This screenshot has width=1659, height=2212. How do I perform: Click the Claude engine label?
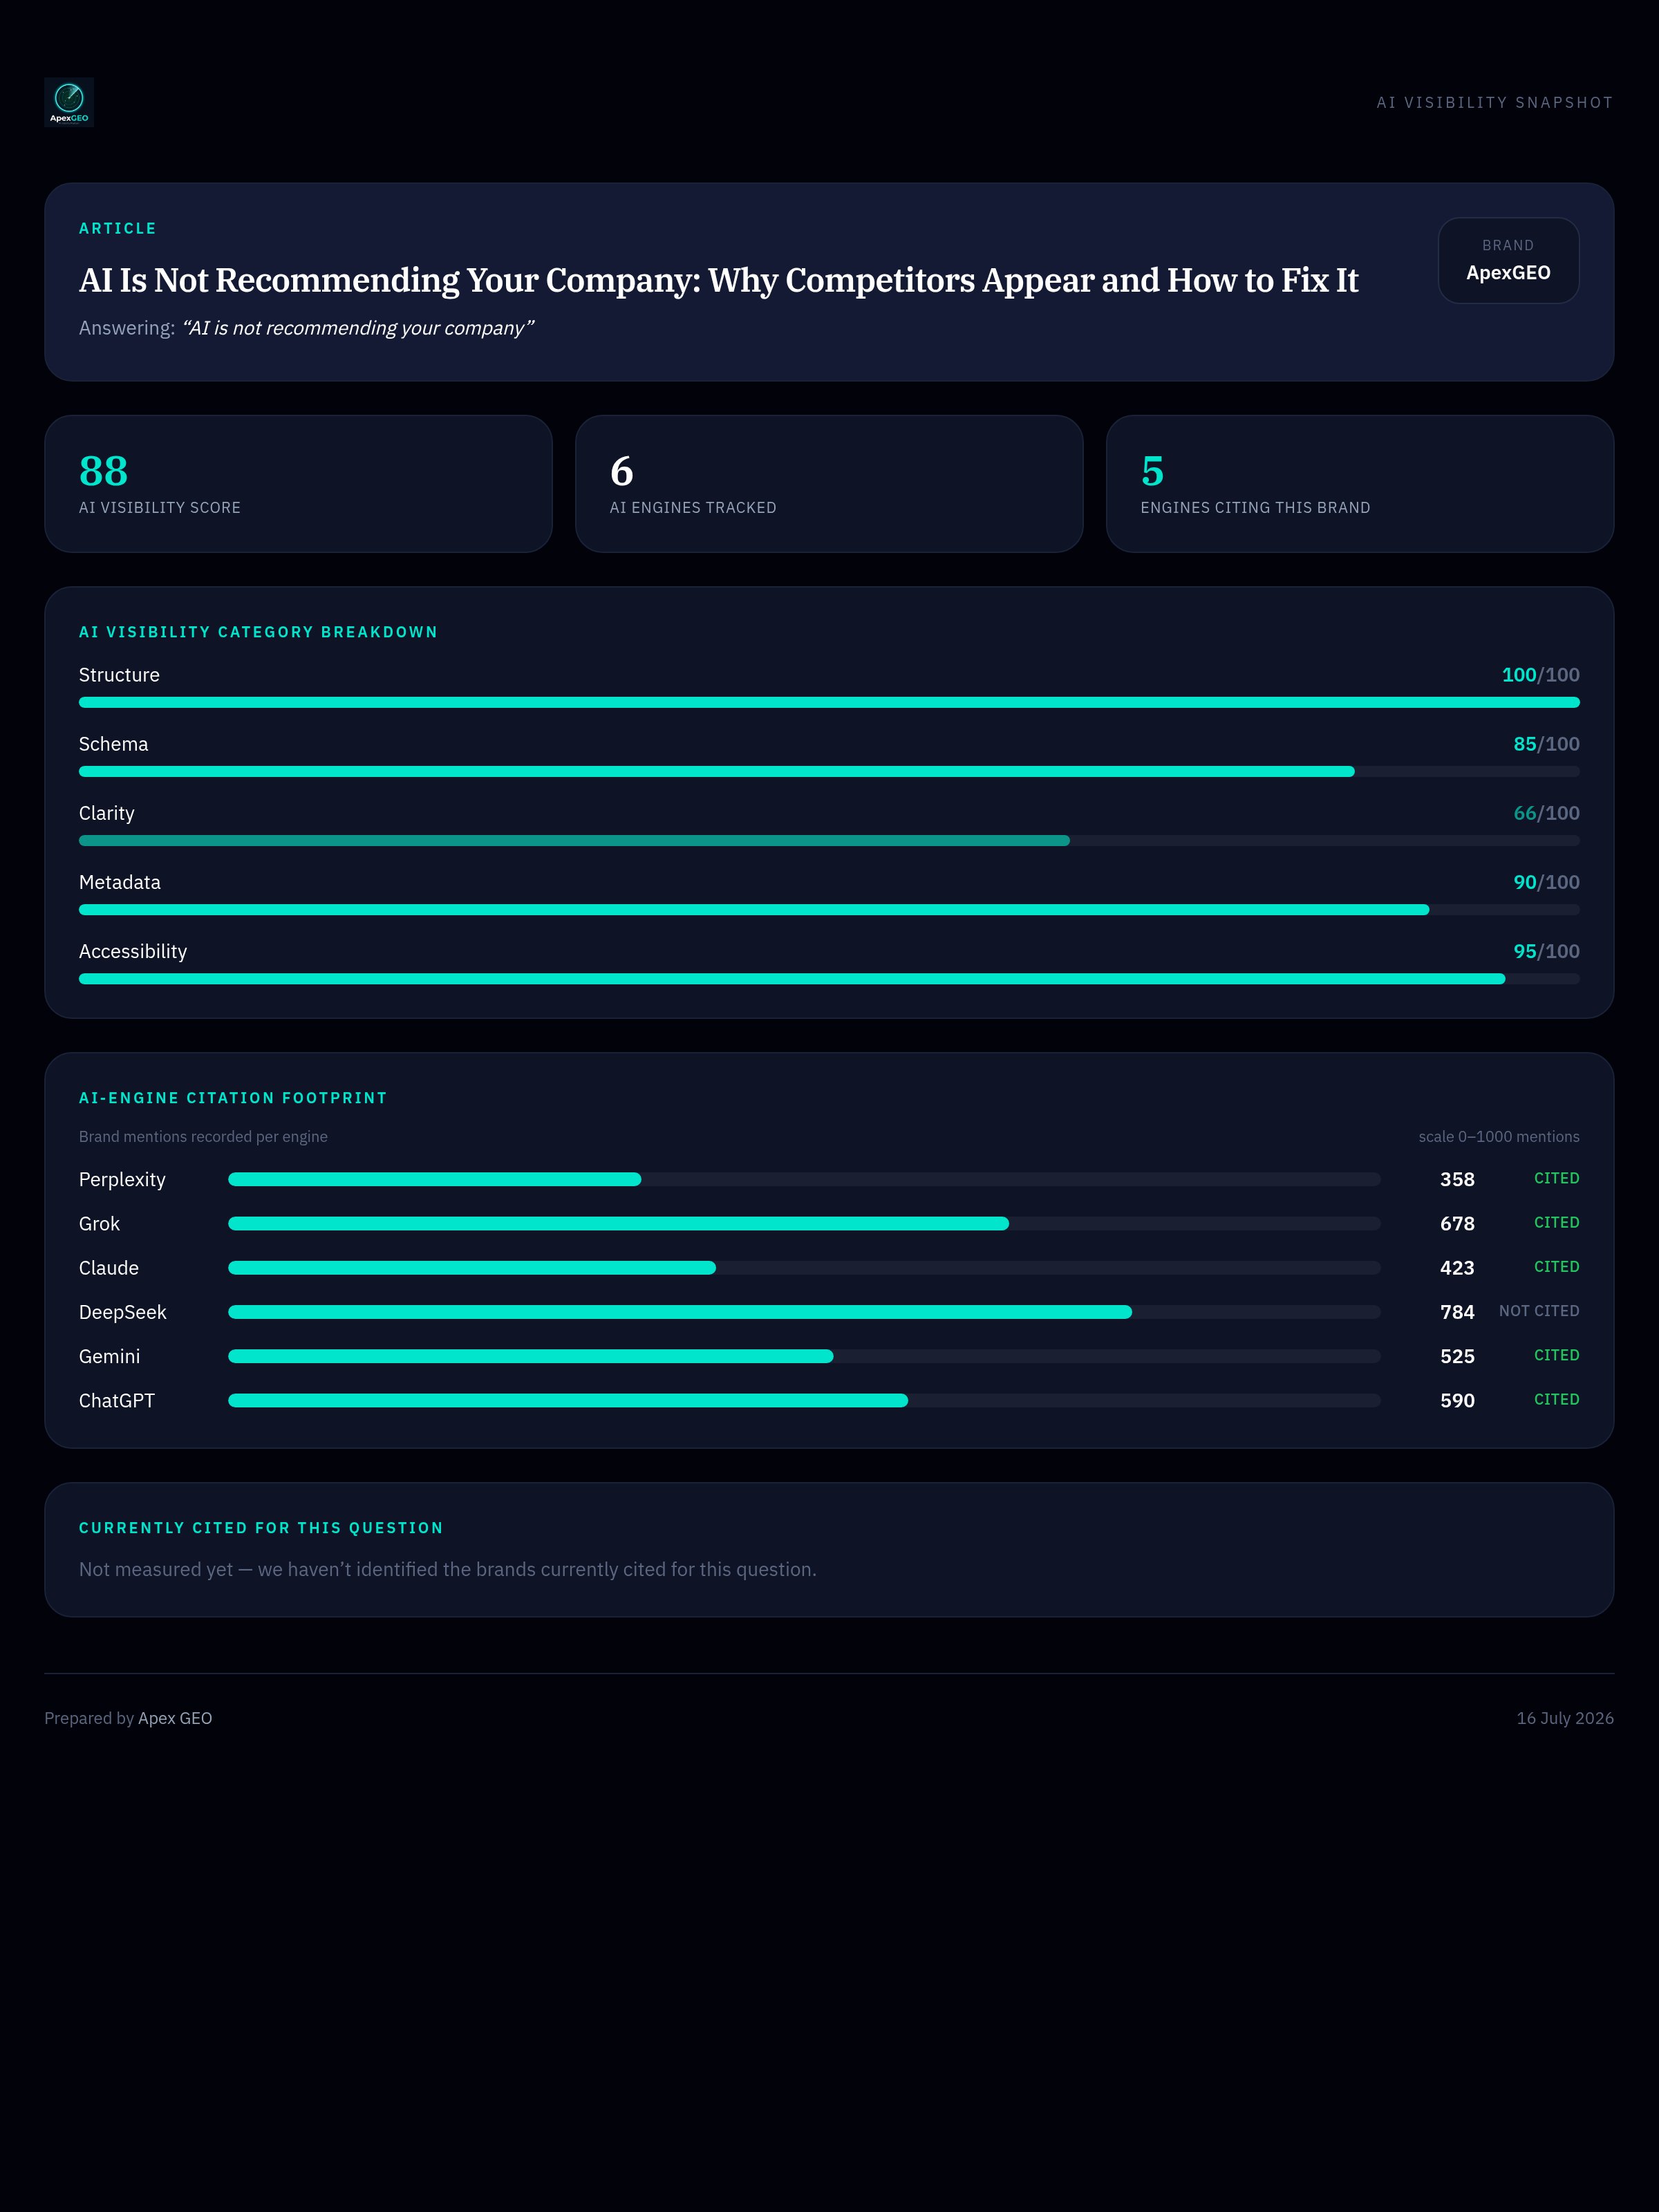[108, 1268]
